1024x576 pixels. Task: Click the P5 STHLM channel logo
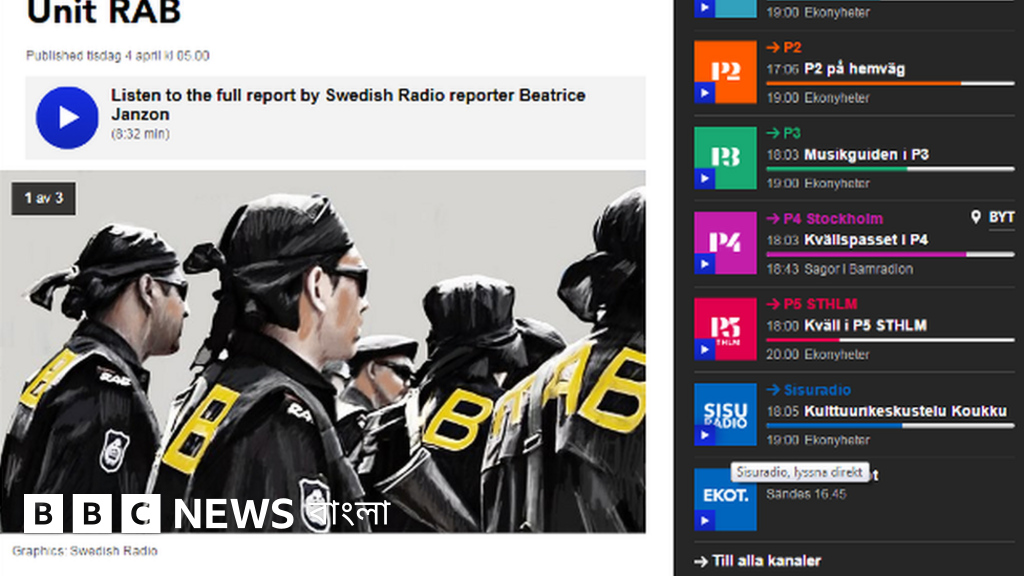(x=725, y=328)
